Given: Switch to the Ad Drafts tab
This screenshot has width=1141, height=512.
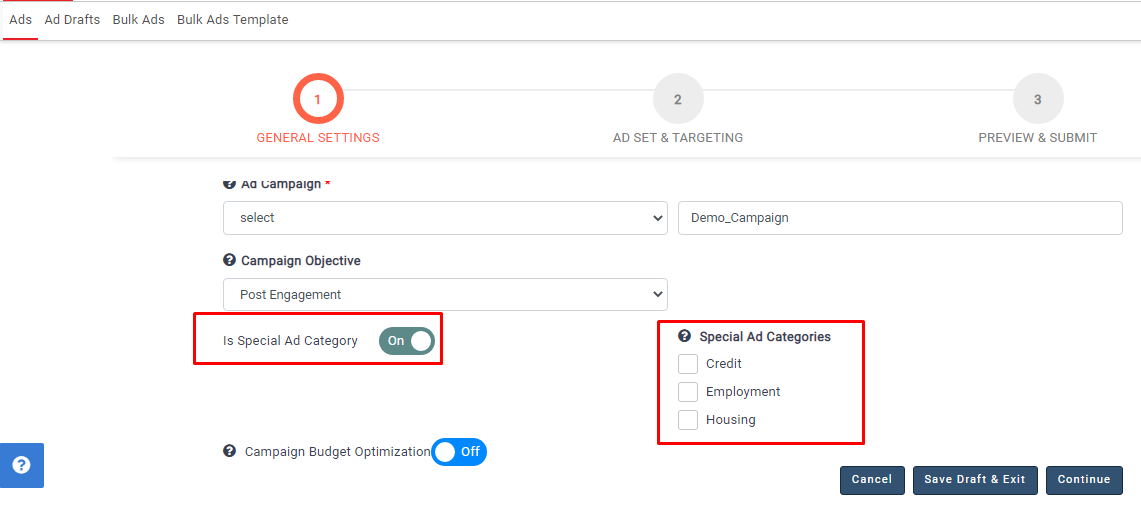Looking at the screenshot, I should pyautogui.click(x=72, y=20).
